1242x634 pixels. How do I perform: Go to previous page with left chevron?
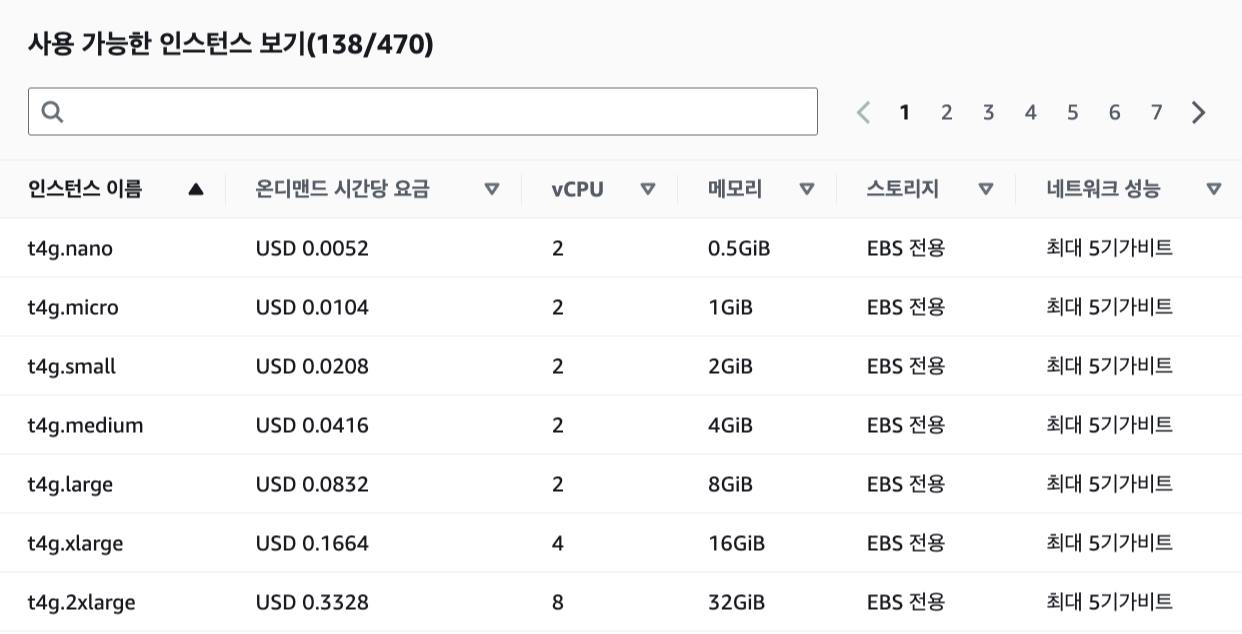pyautogui.click(x=865, y=112)
